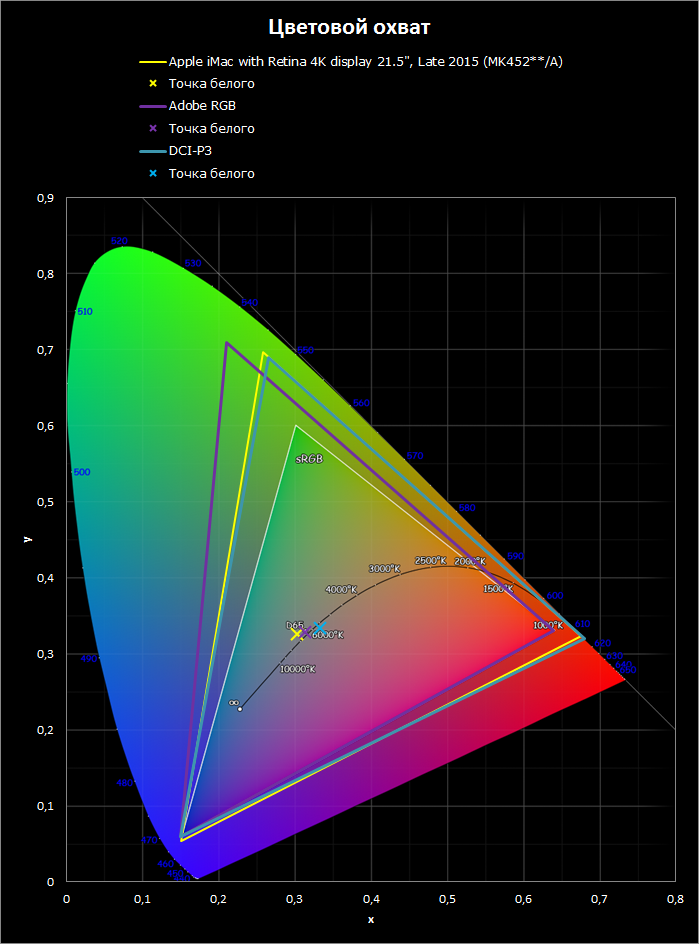Click the 10000°K color temperature label

click(x=297, y=669)
